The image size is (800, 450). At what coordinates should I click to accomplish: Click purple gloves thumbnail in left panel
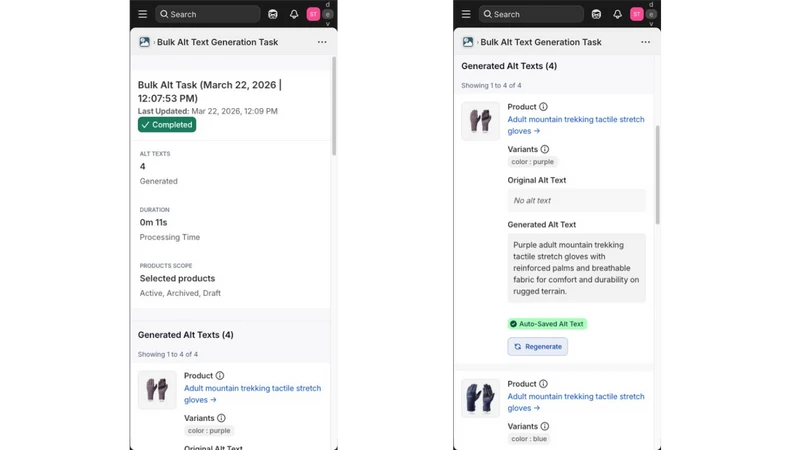point(157,390)
